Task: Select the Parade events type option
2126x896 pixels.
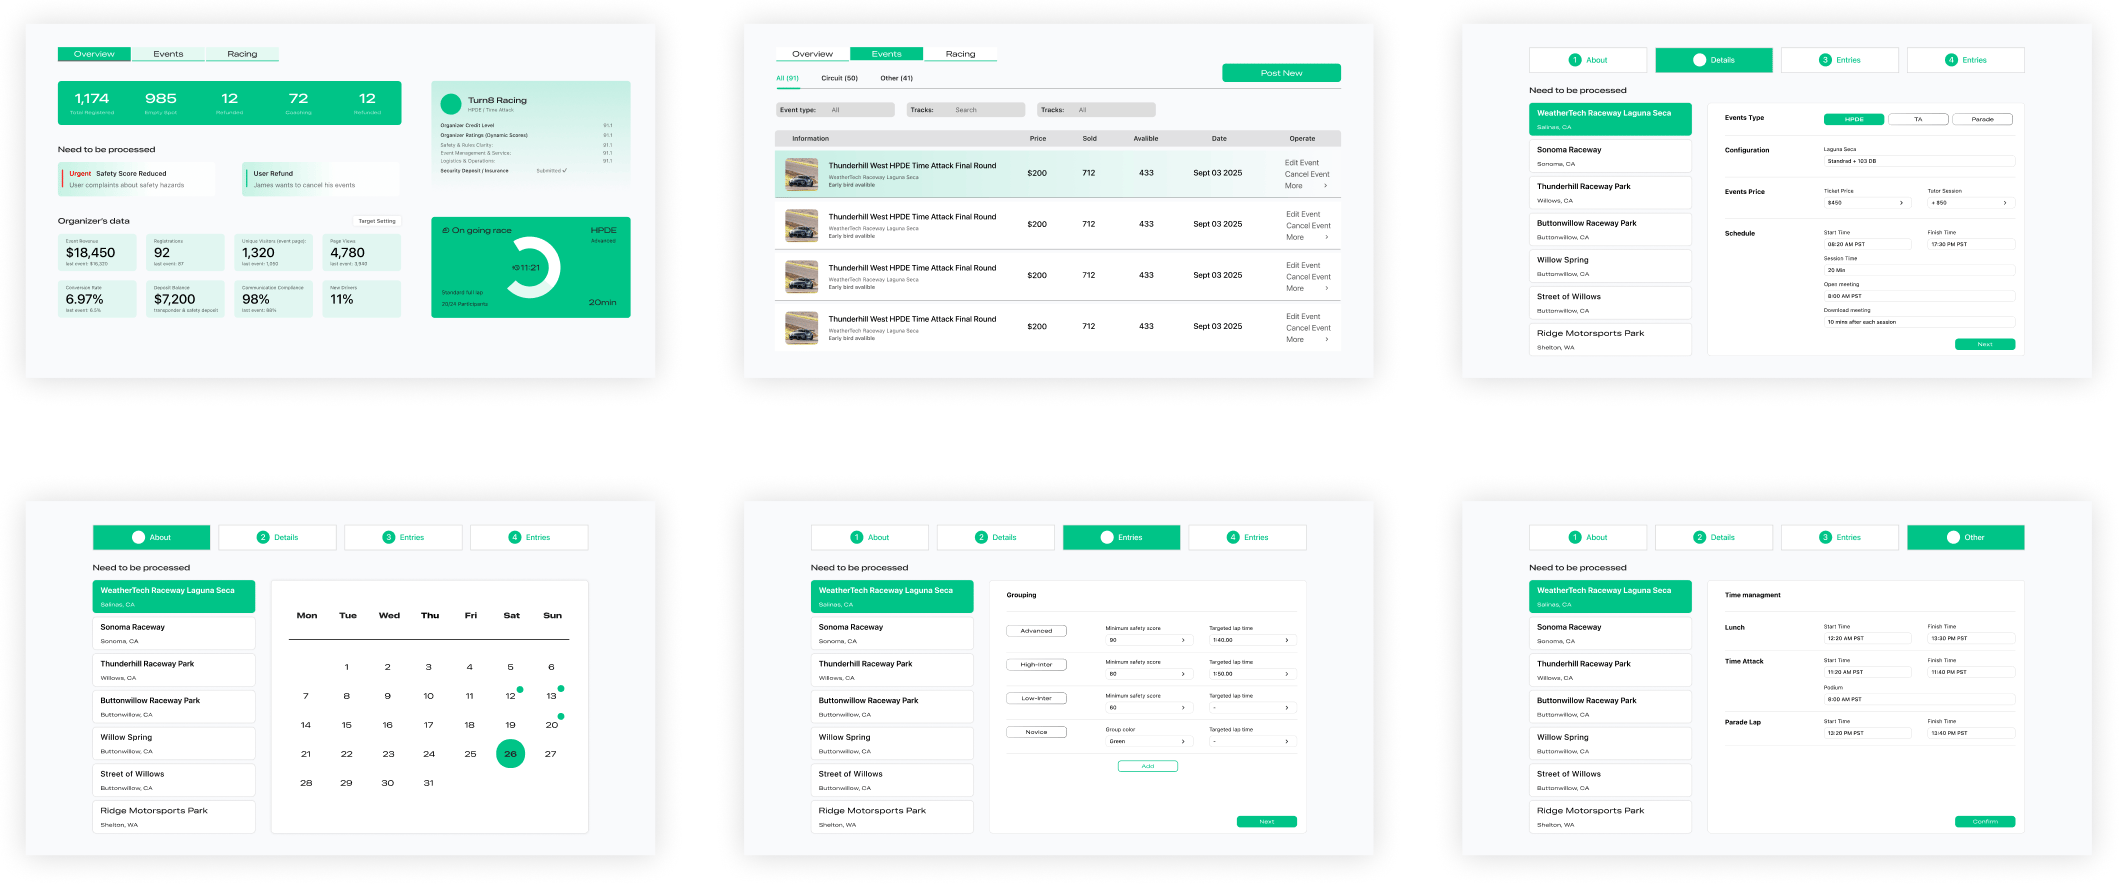Action: click(x=1982, y=119)
